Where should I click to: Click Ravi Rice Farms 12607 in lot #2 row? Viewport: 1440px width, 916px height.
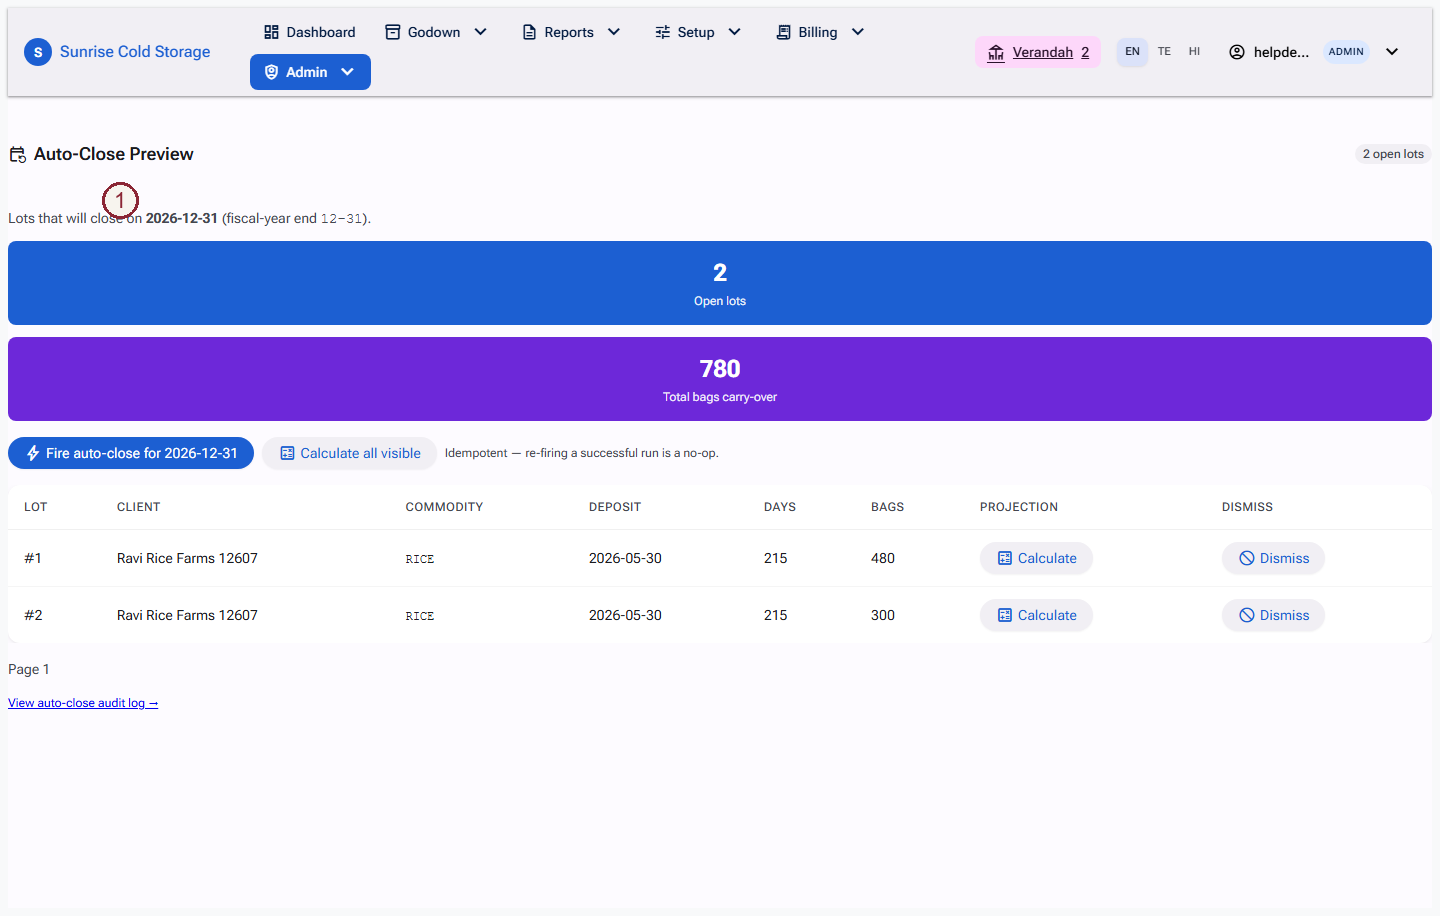pos(187,615)
